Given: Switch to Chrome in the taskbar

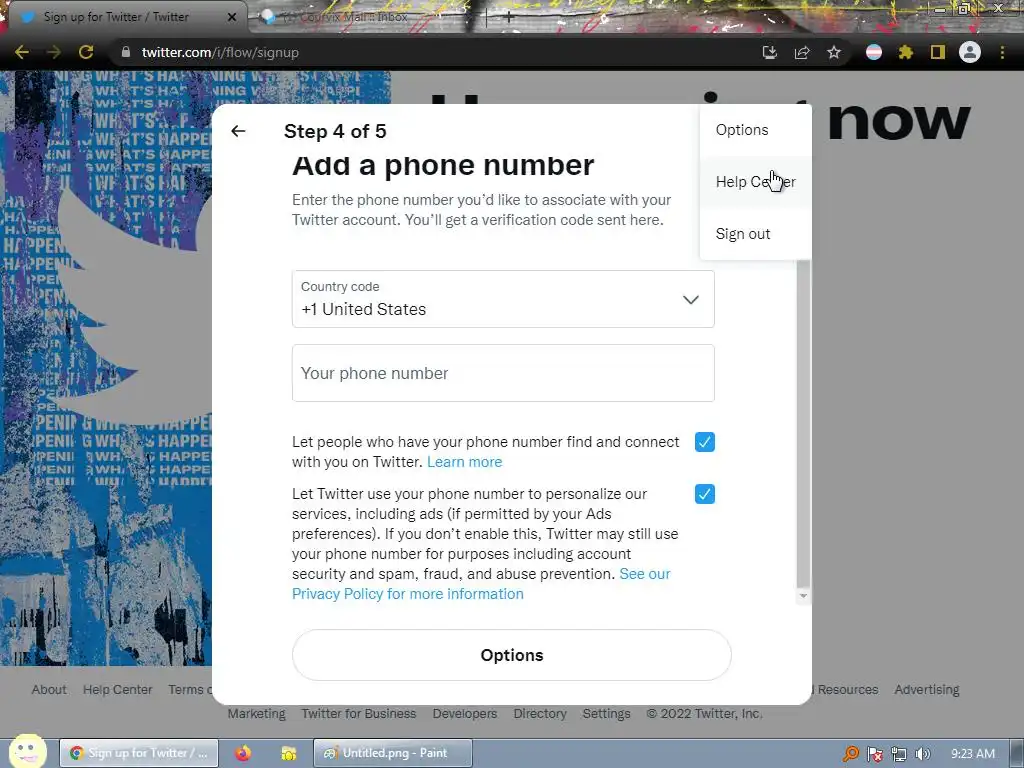Looking at the screenshot, I should click(138, 753).
